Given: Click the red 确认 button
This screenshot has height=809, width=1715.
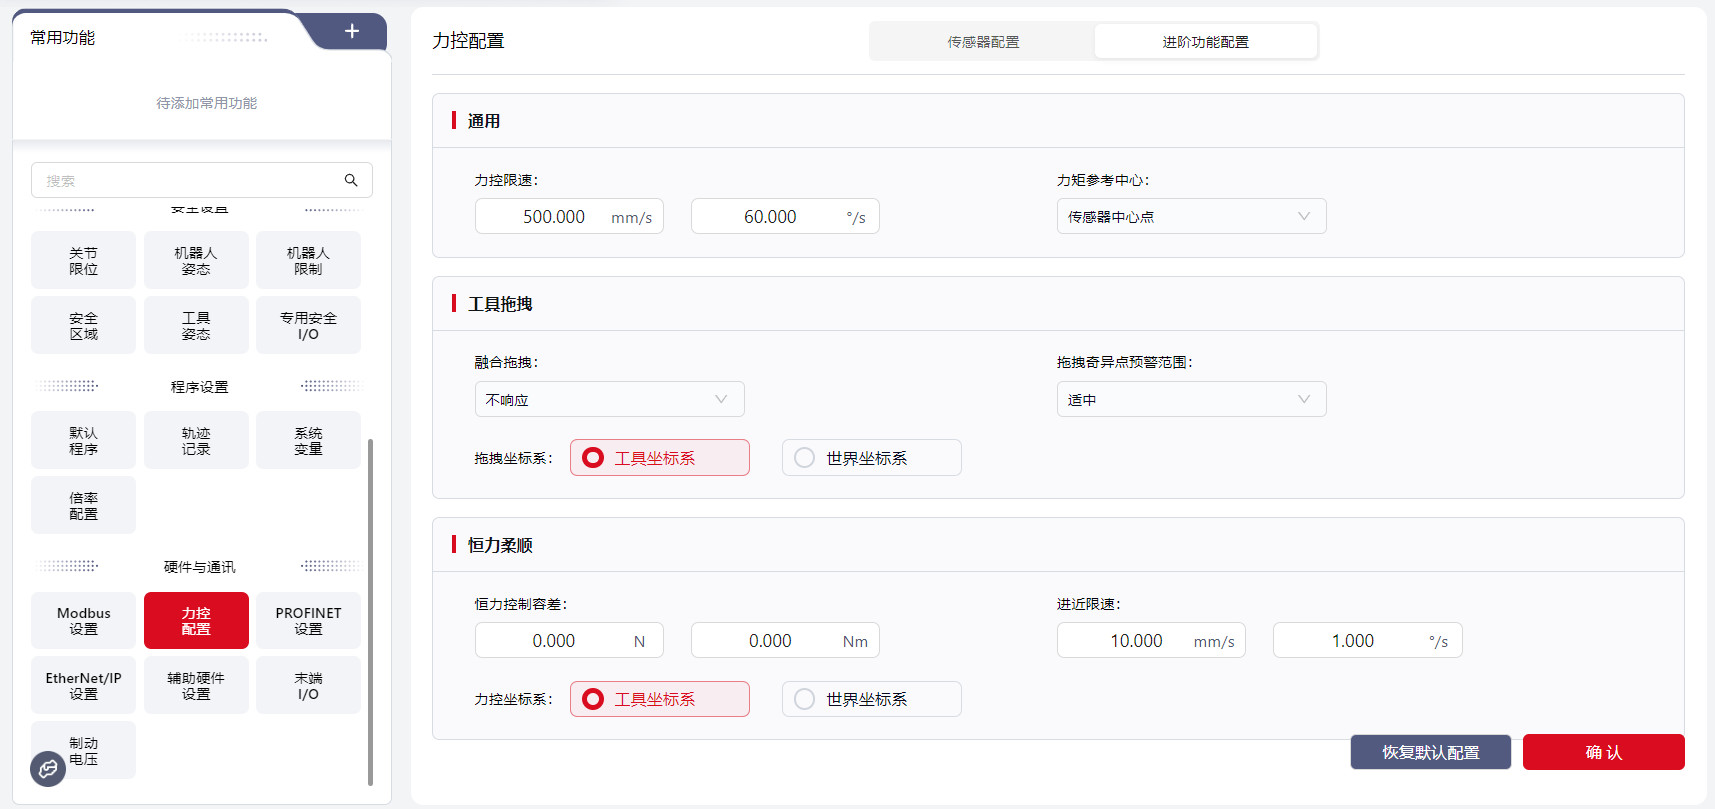Looking at the screenshot, I should click(1603, 752).
